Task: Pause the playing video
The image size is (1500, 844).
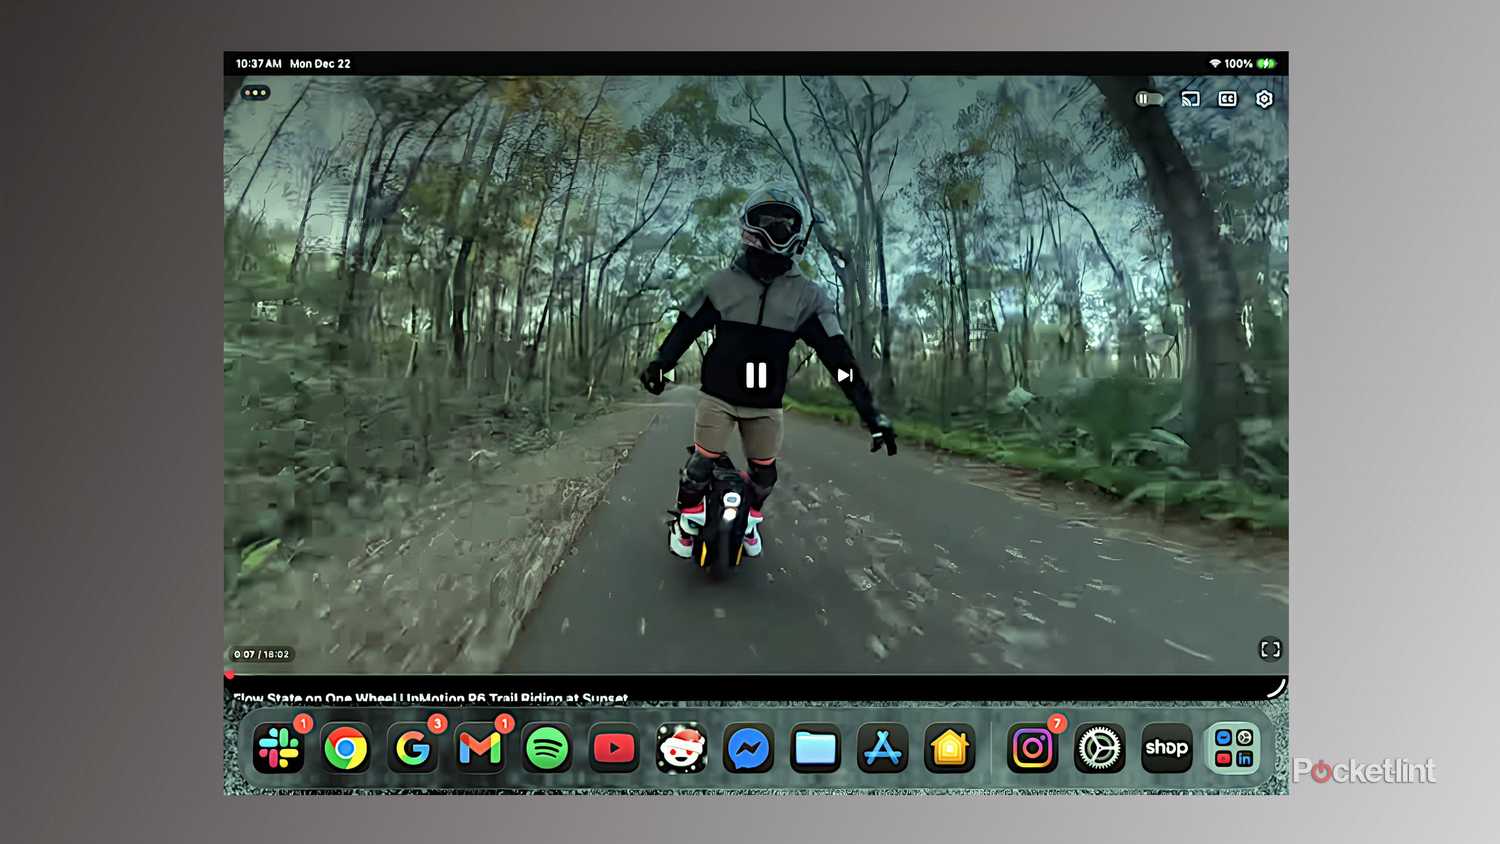Action: coord(756,376)
